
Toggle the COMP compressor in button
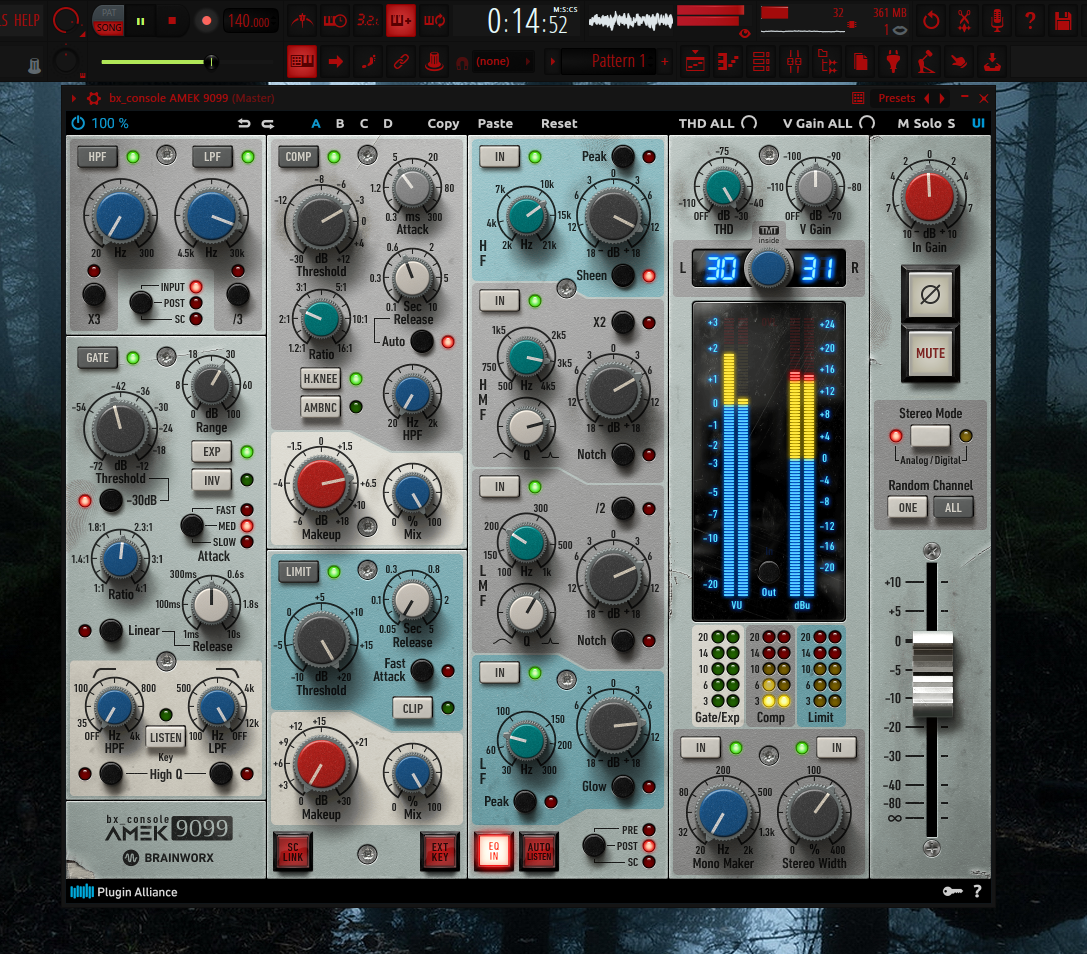pos(298,157)
